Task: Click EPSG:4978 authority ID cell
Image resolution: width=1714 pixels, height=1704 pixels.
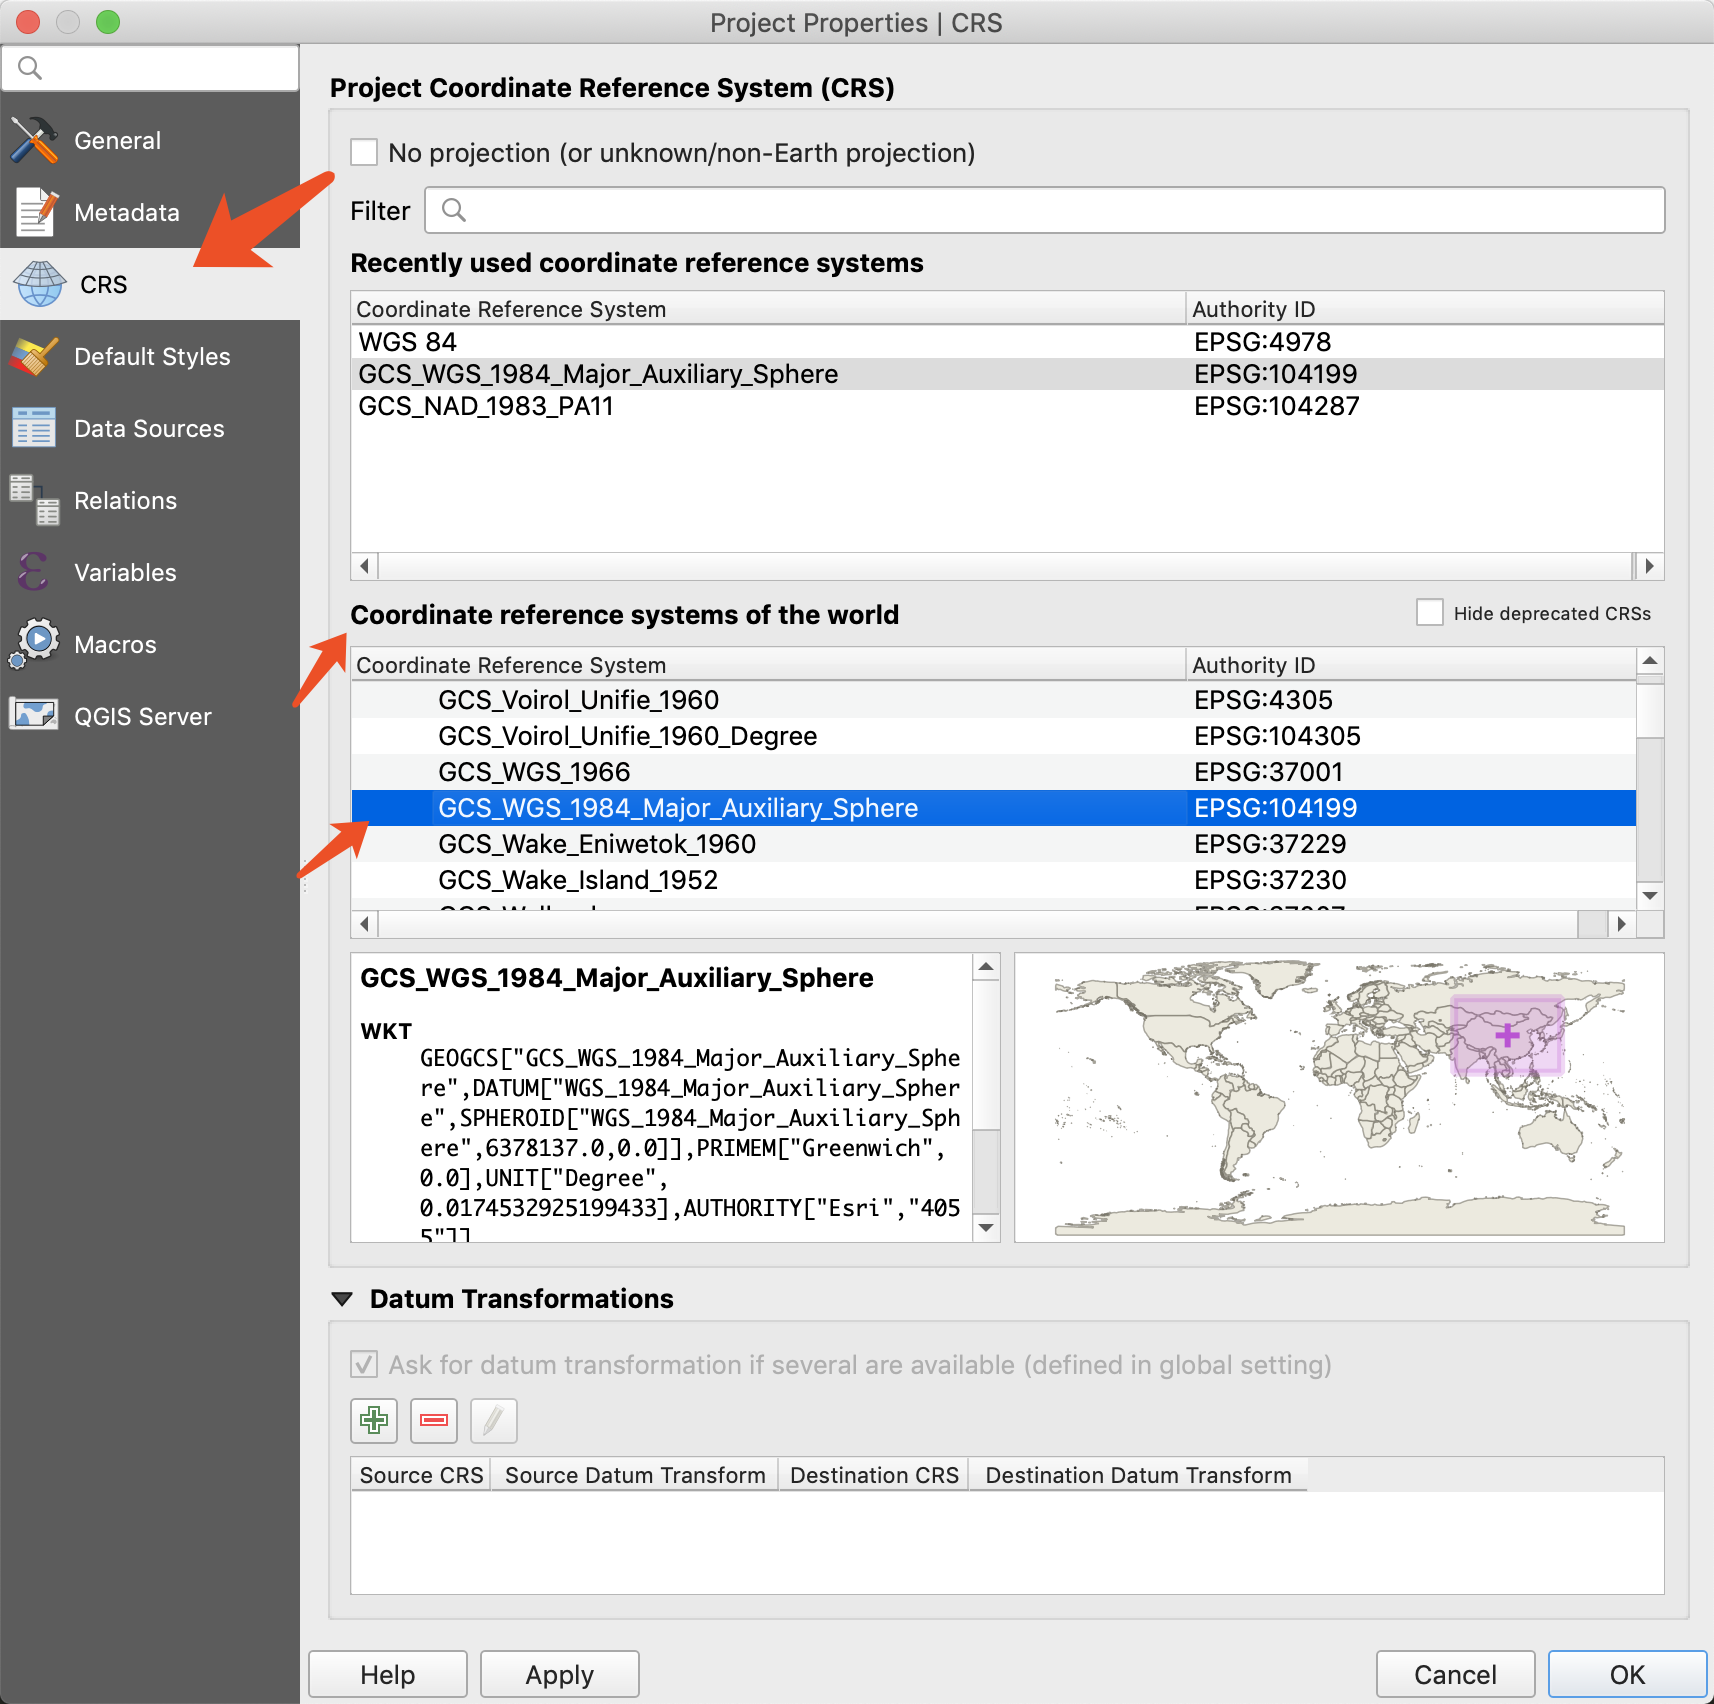Action: pos(1262,342)
